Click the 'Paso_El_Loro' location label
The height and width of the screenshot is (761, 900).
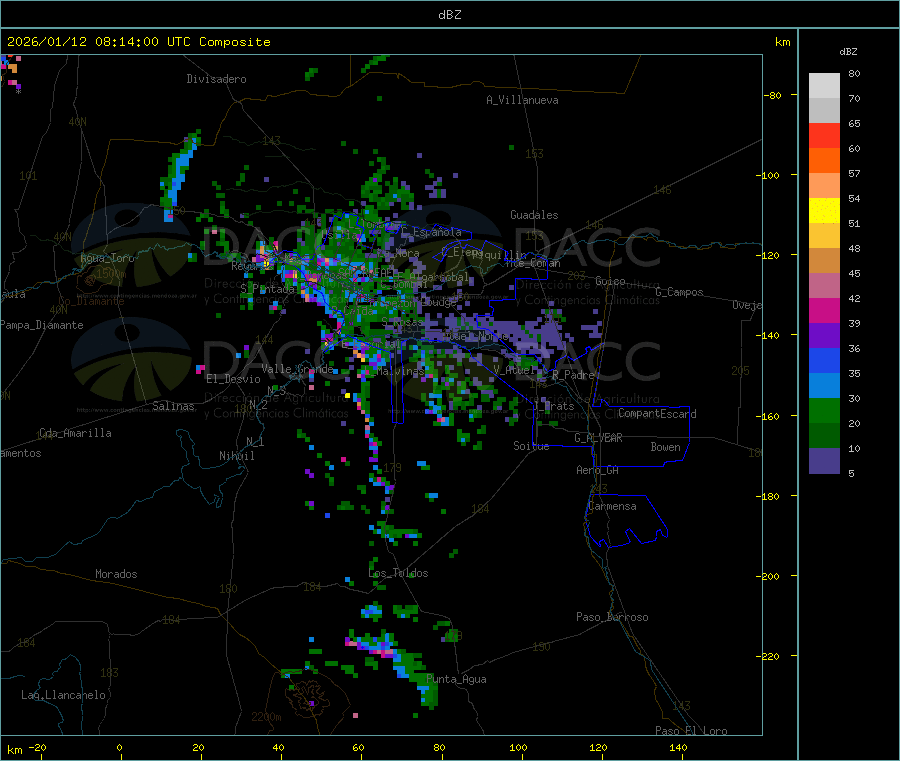tap(692, 731)
